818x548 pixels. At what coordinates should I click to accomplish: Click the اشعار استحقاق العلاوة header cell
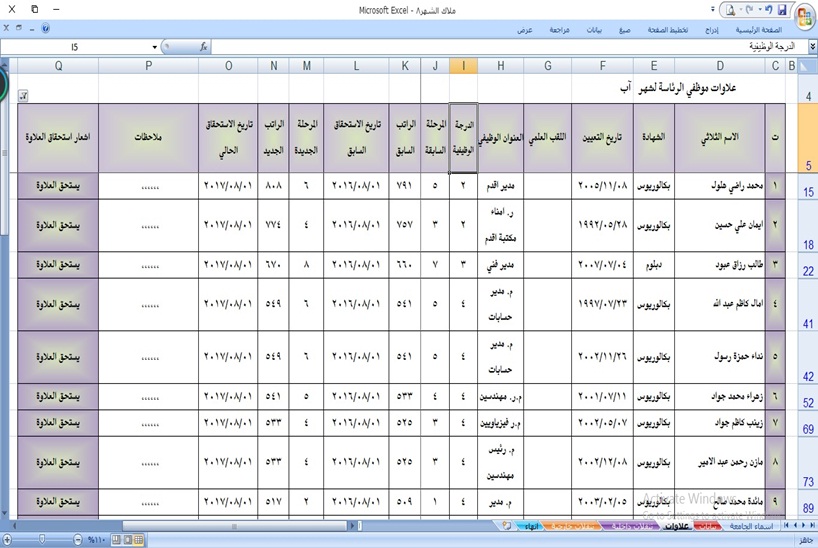click(x=58, y=138)
